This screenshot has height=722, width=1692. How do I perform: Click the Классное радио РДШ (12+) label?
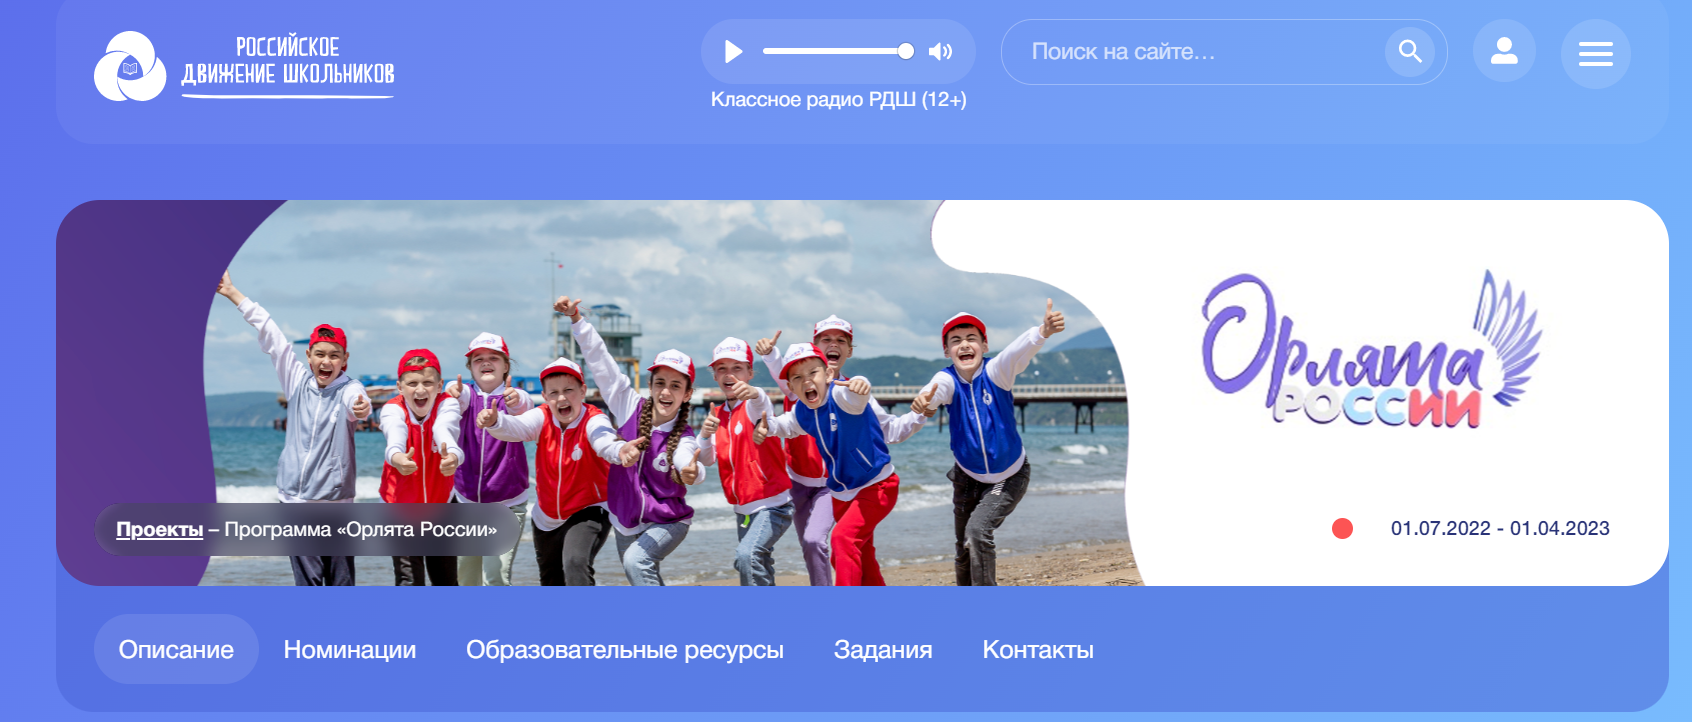pyautogui.click(x=838, y=99)
